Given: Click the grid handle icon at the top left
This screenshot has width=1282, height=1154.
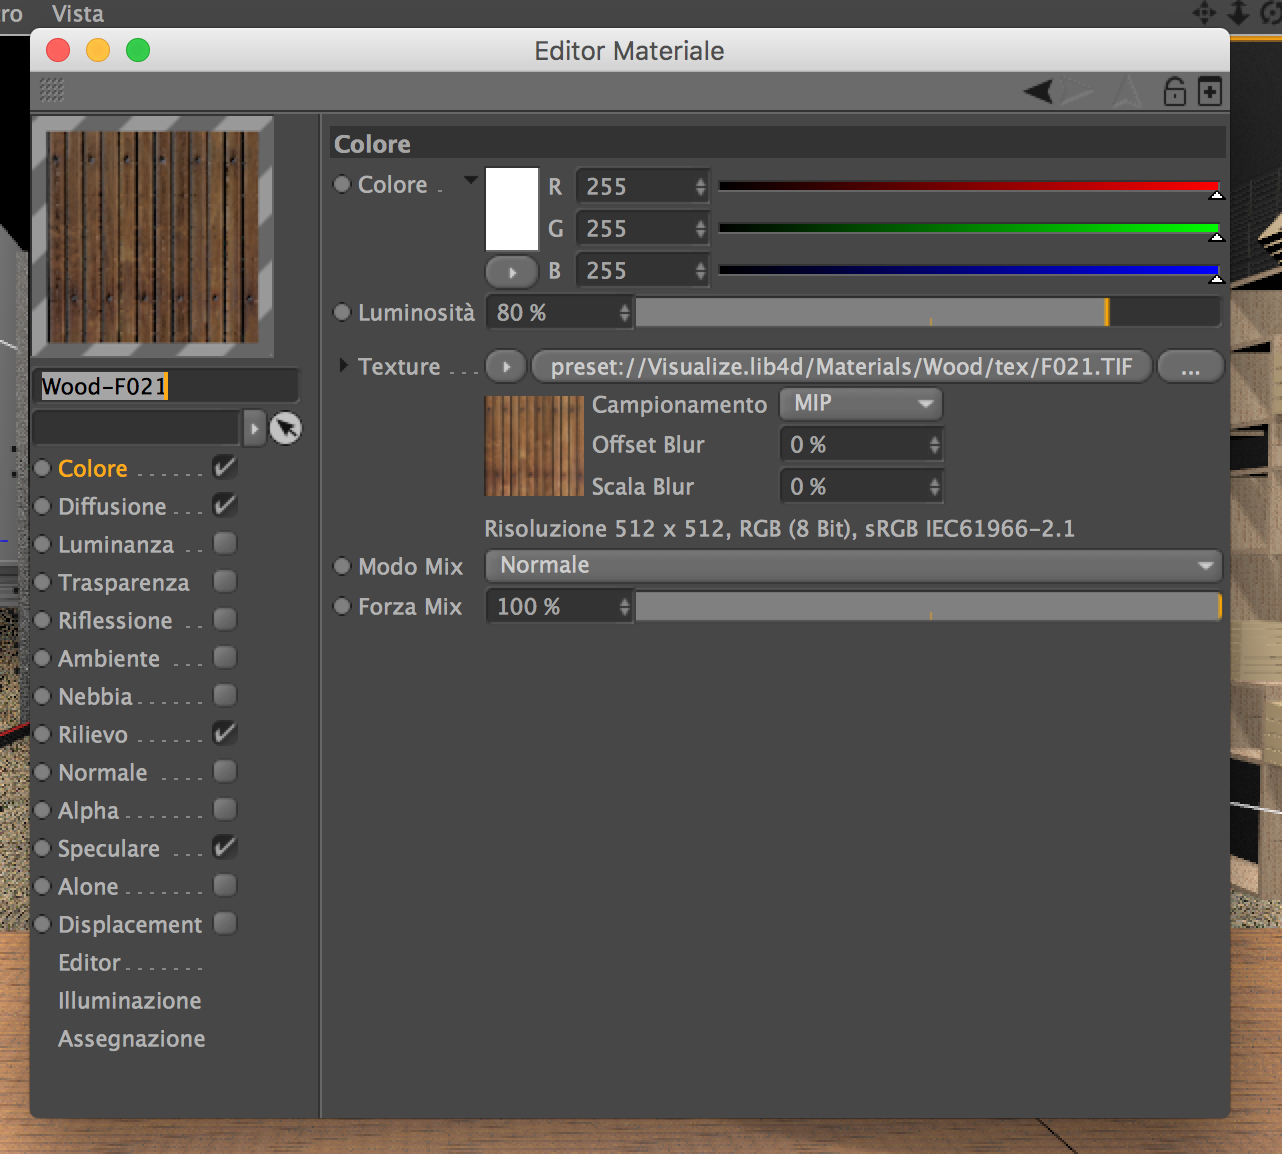Looking at the screenshot, I should [x=52, y=90].
